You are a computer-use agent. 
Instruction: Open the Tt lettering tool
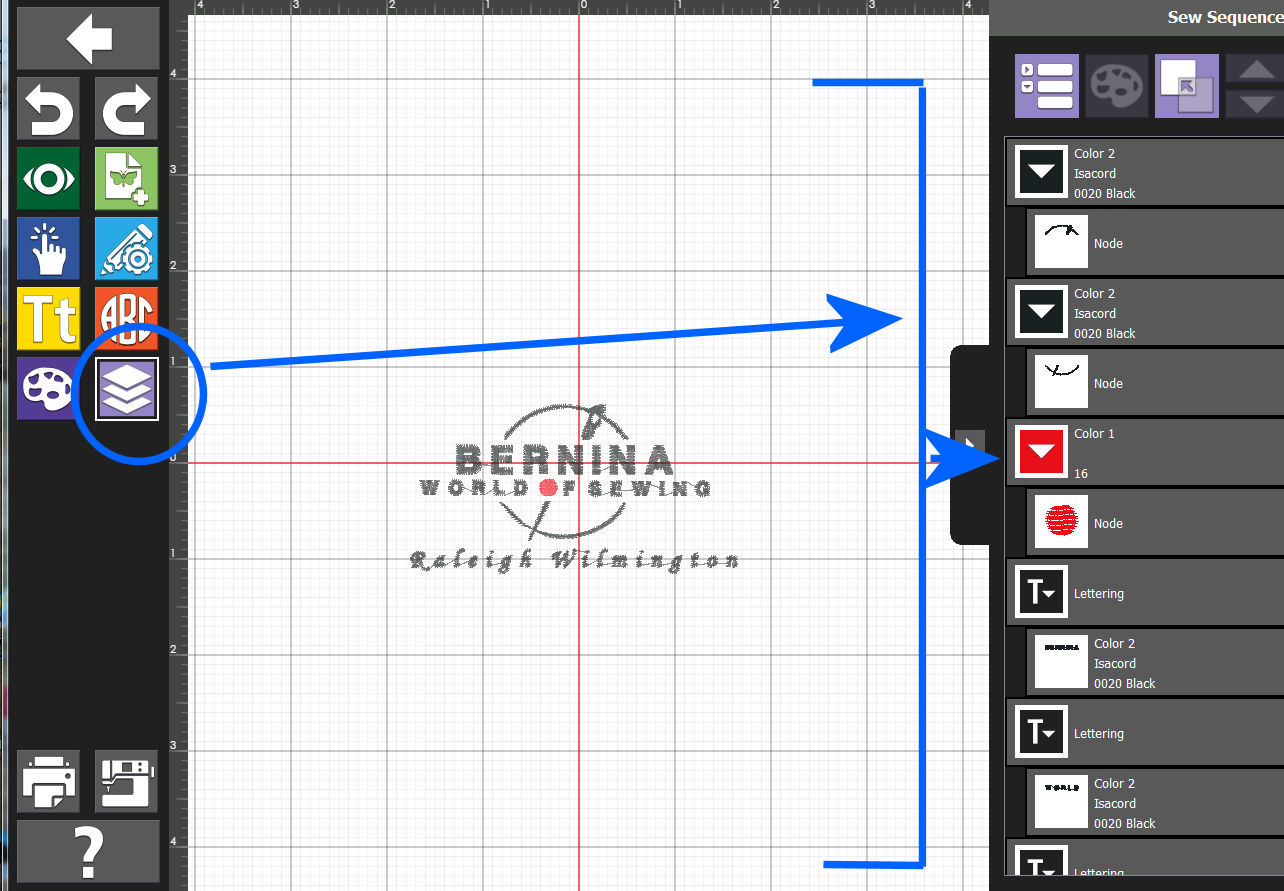[49, 318]
